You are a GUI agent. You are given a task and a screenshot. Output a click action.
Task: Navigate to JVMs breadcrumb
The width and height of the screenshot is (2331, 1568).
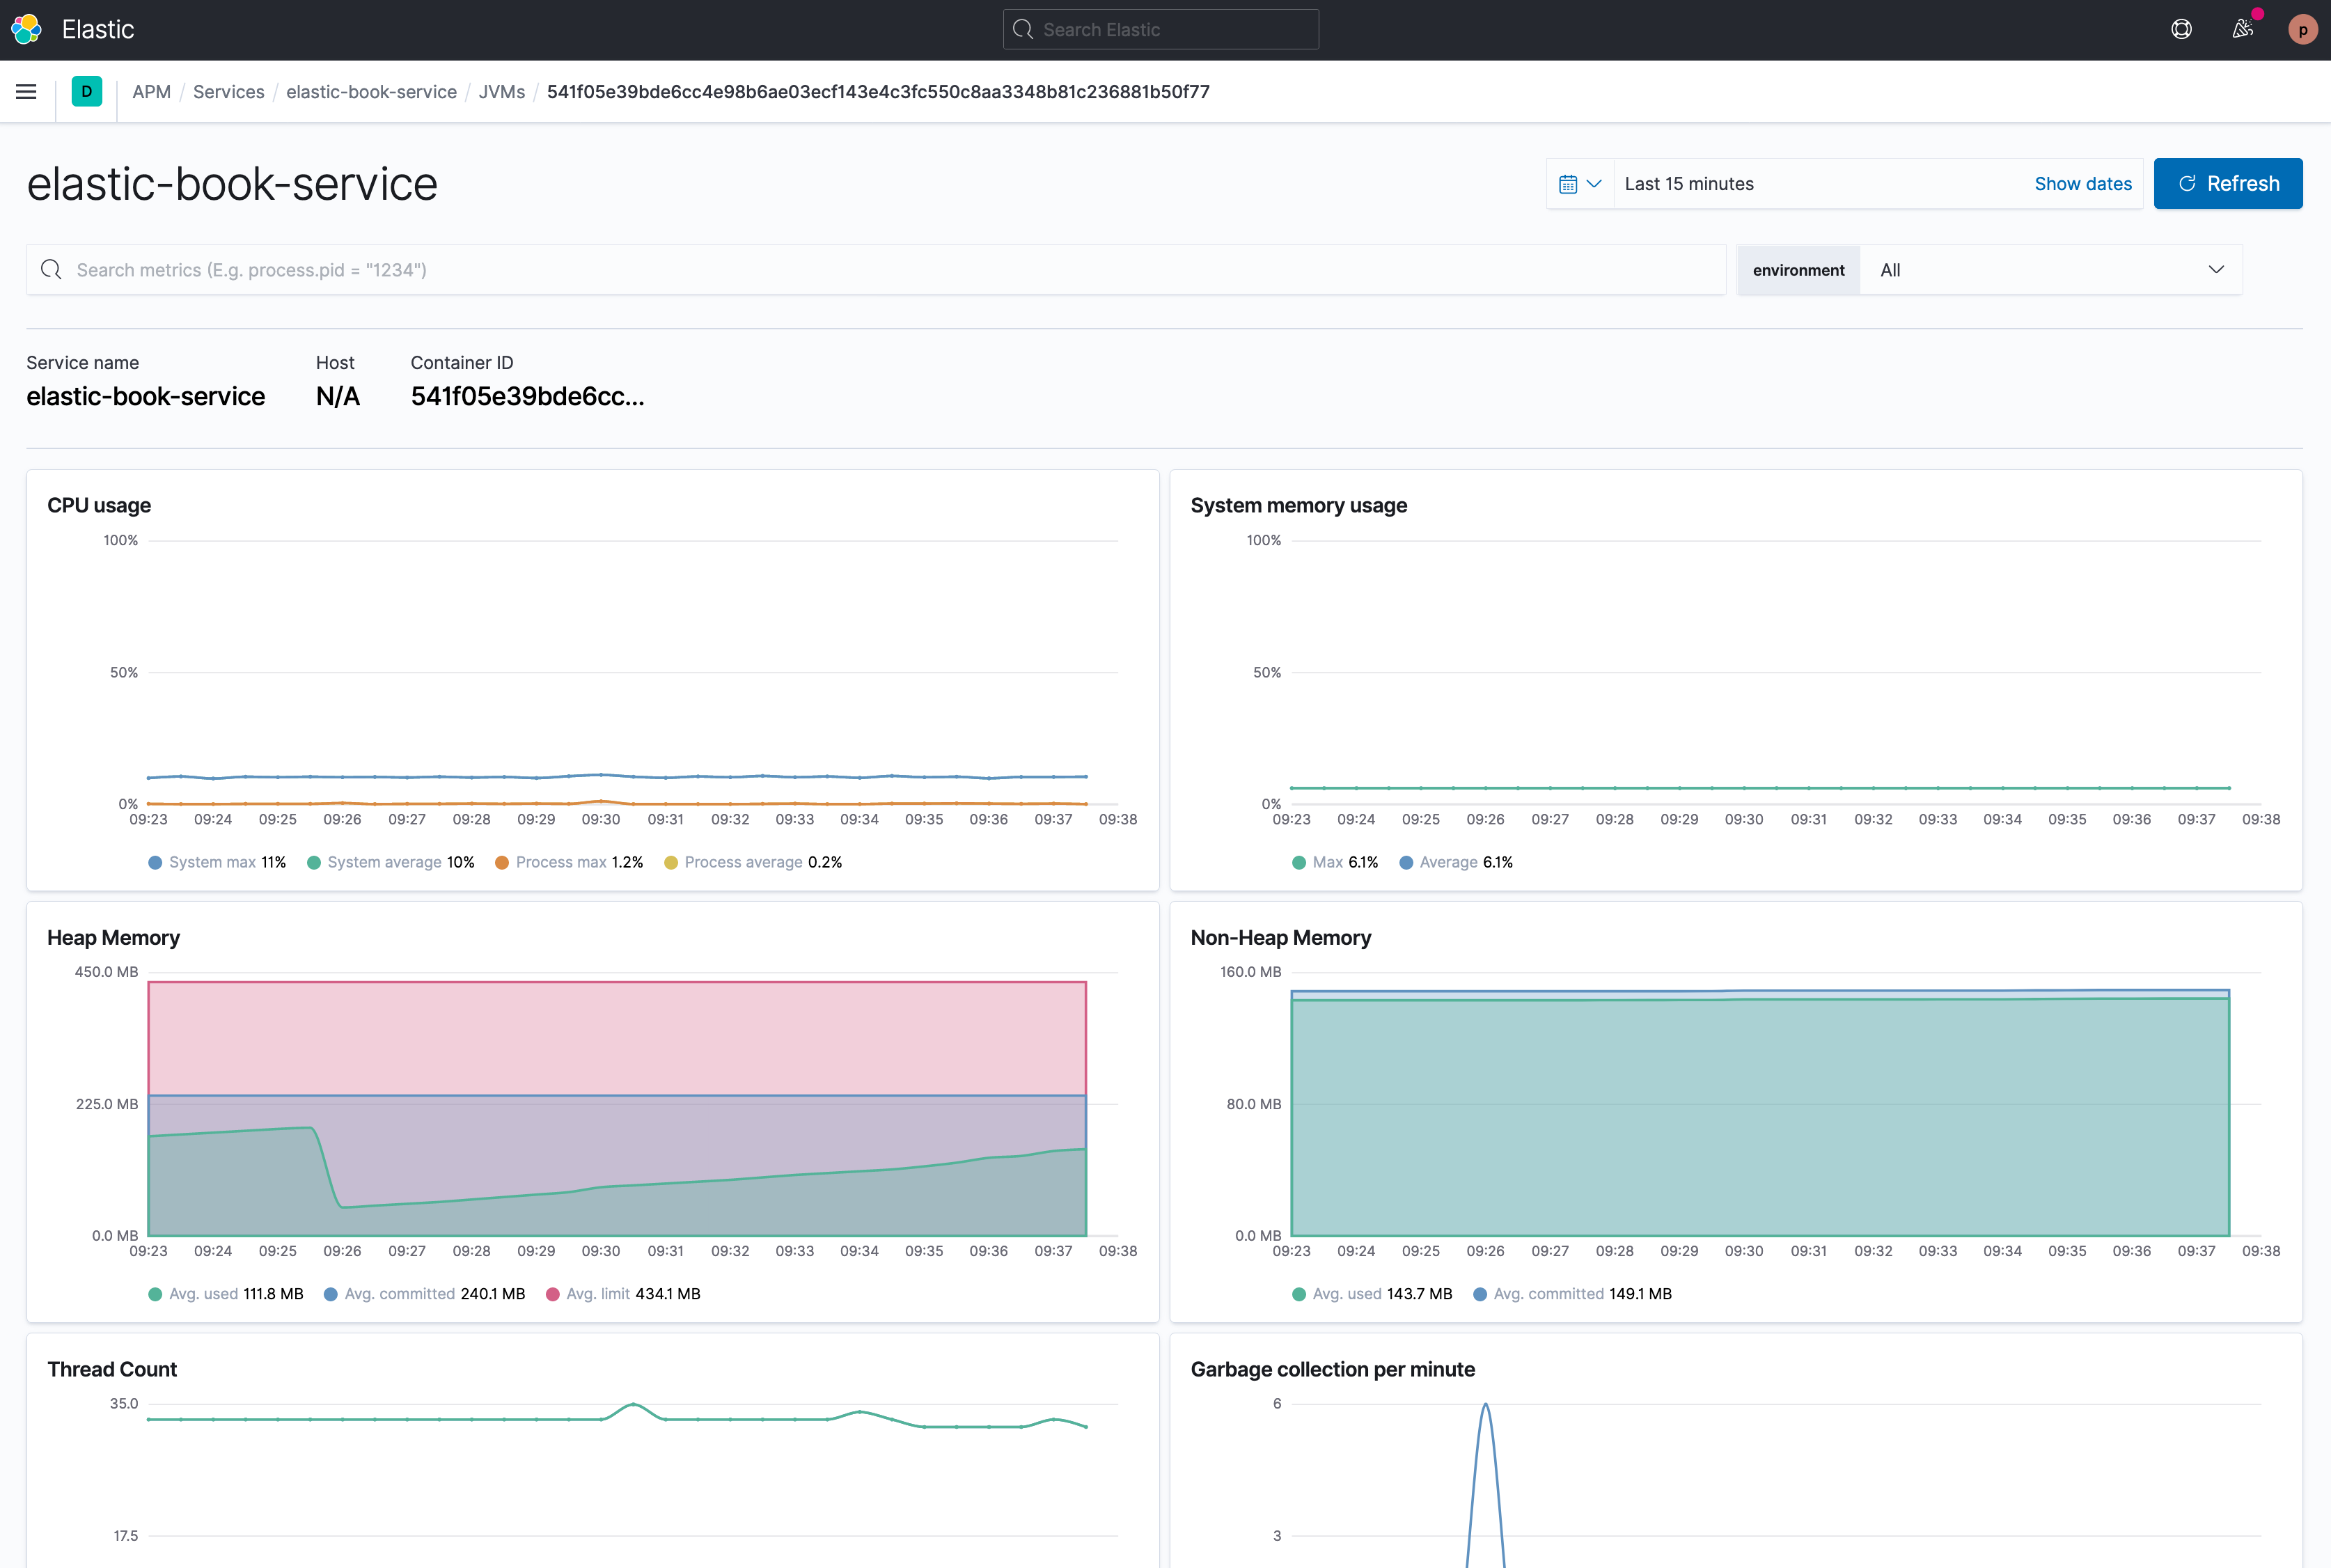click(501, 92)
